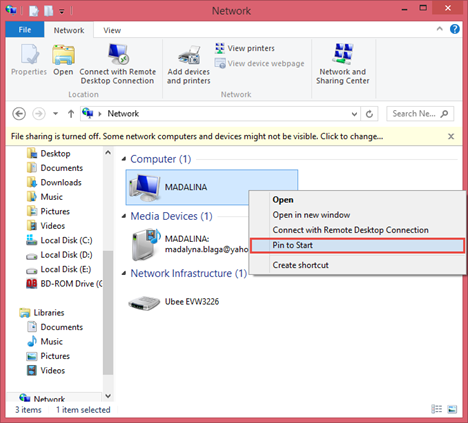Click View device webpage in ribbon
The width and height of the screenshot is (468, 423).
pos(259,63)
